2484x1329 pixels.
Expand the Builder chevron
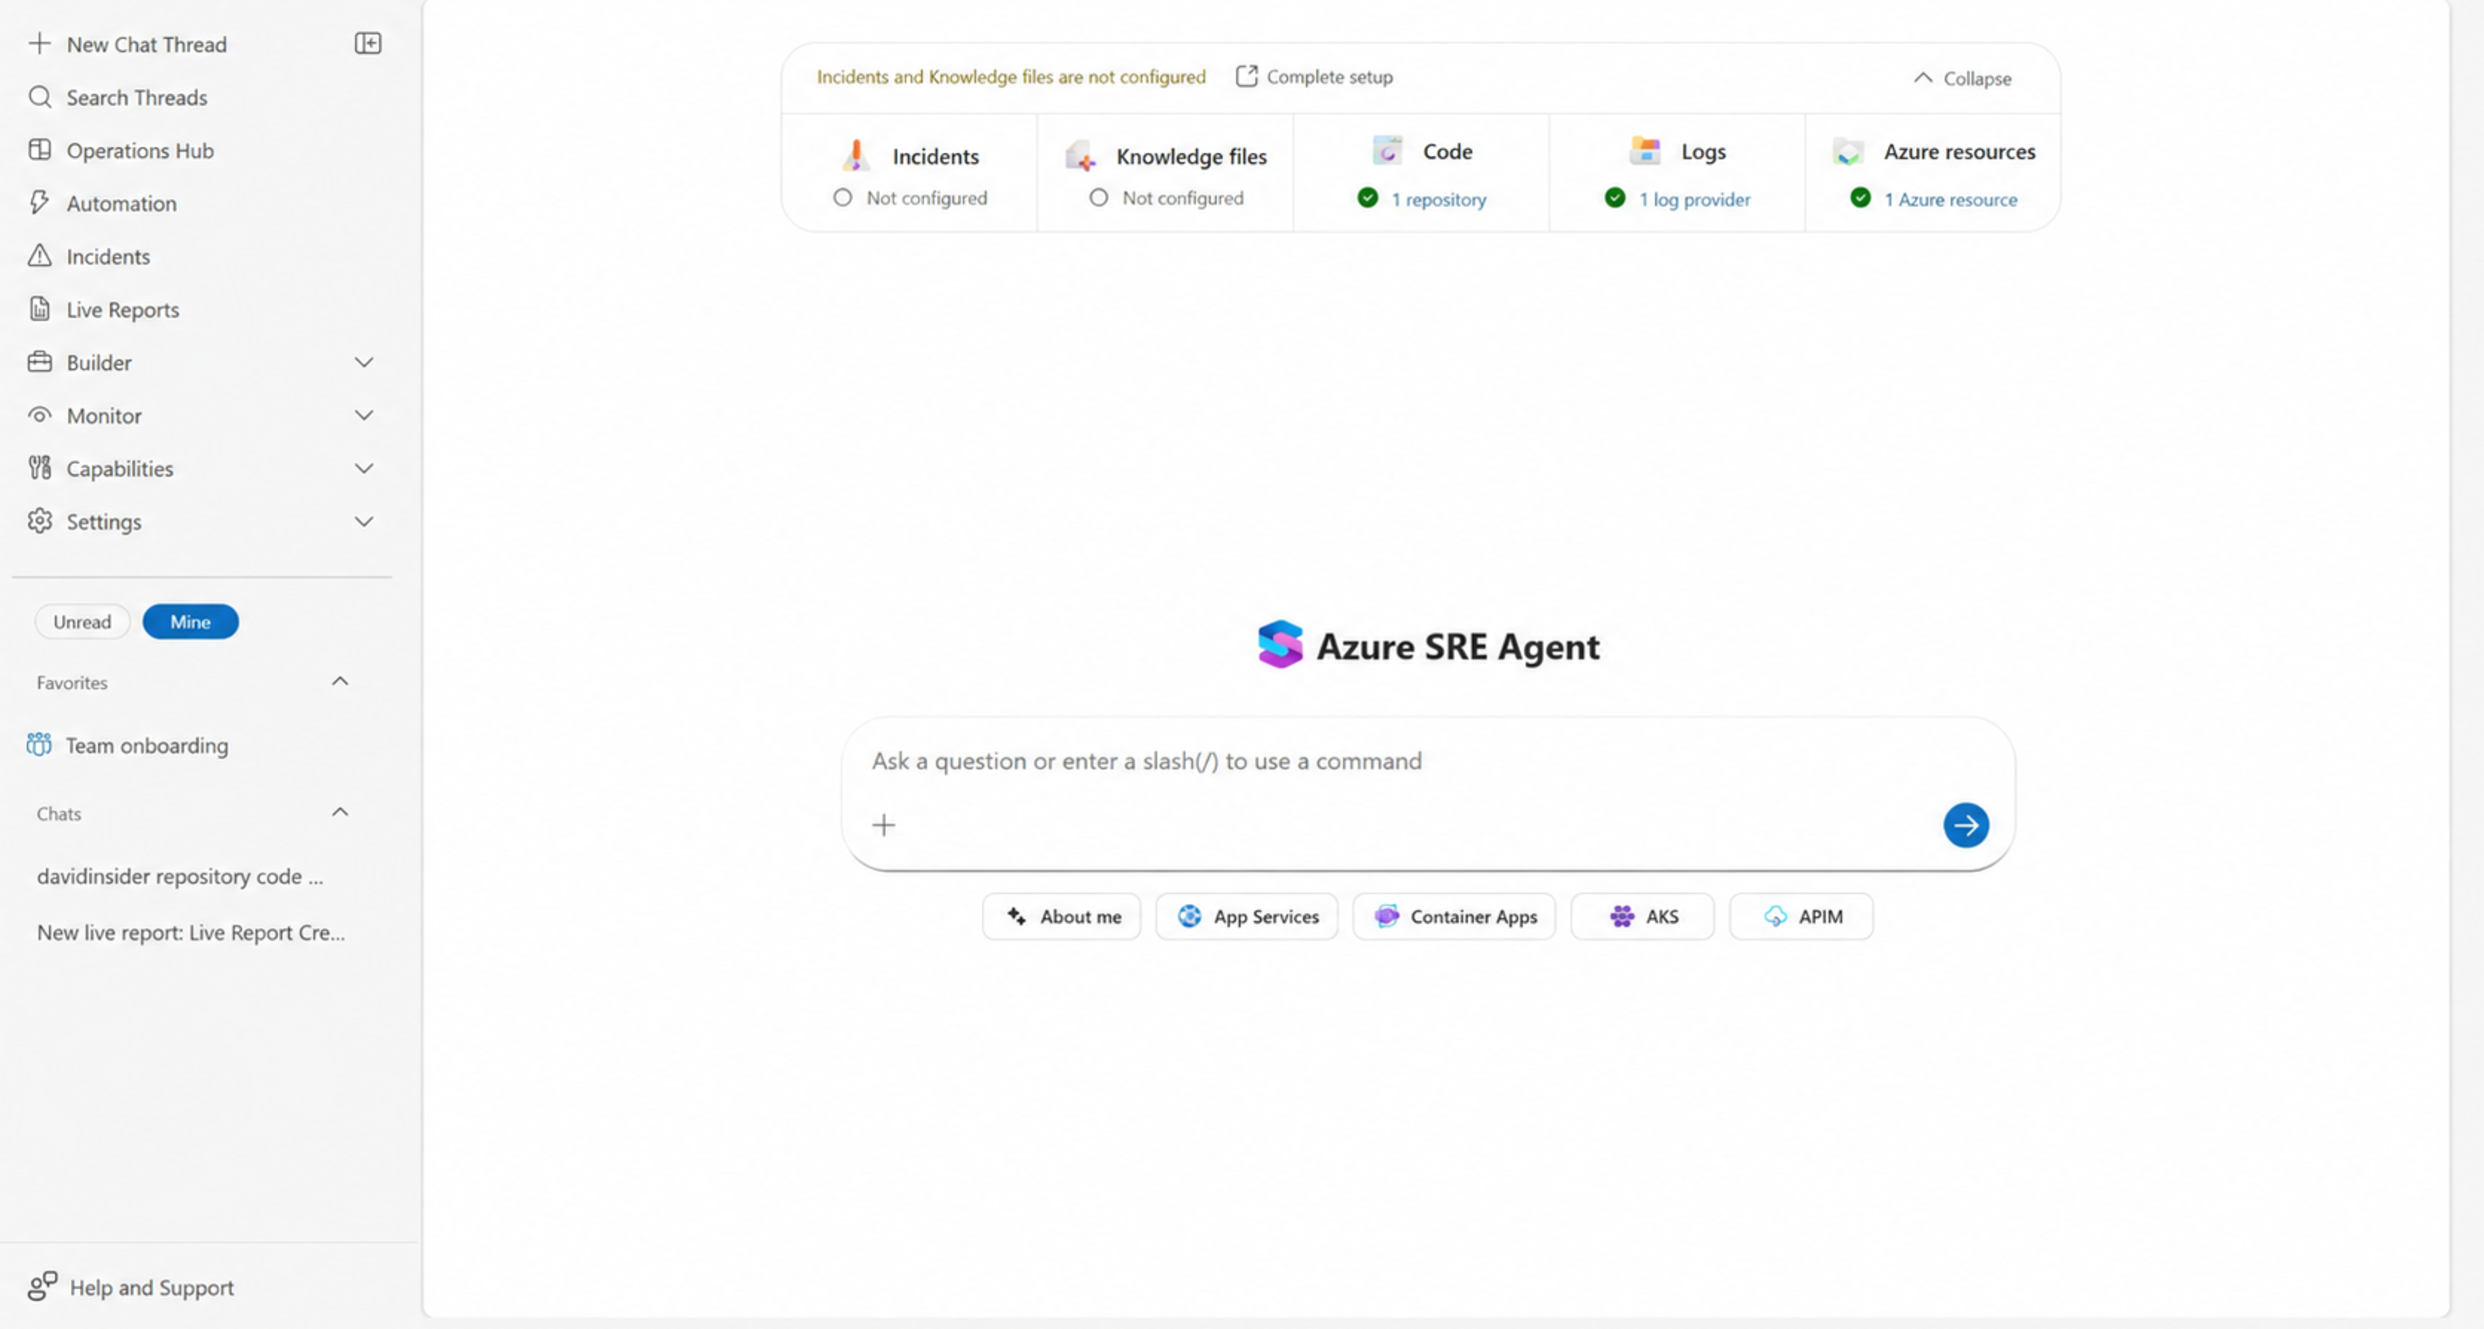point(364,362)
